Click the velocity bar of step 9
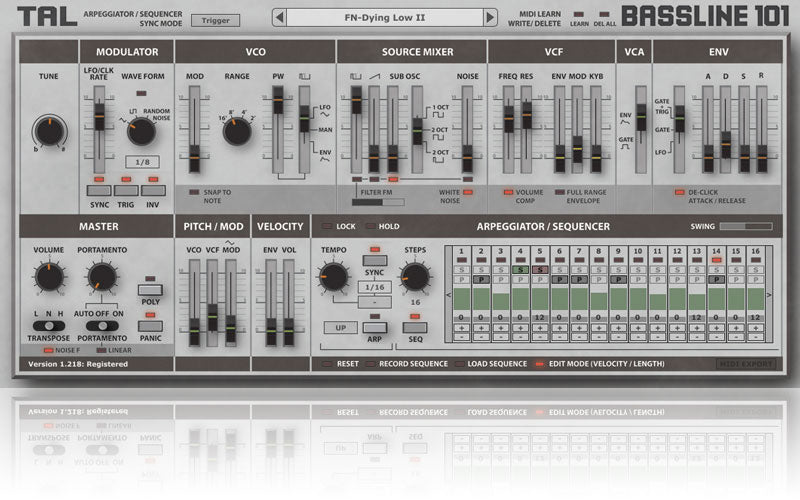The width and height of the screenshot is (800, 500). pyautogui.click(x=618, y=299)
